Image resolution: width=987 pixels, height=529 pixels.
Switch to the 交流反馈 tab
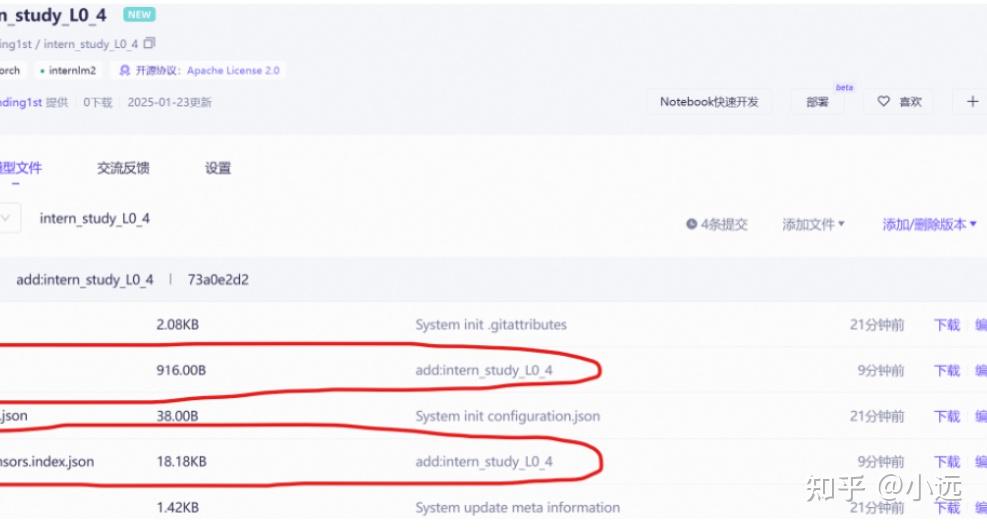point(123,169)
